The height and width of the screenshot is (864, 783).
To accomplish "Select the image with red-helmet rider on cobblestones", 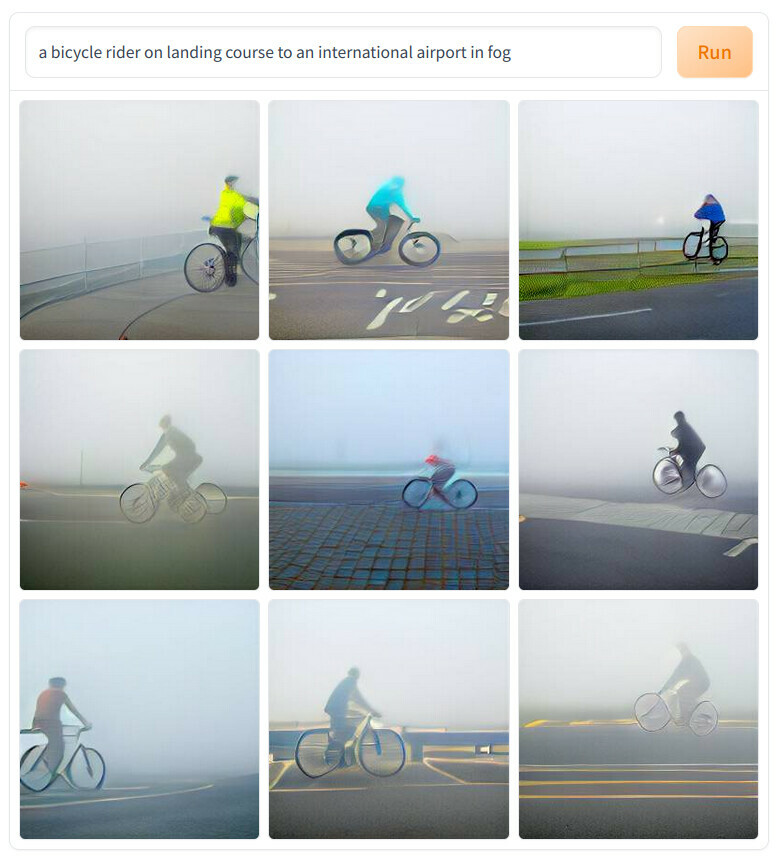I will (x=388, y=469).
